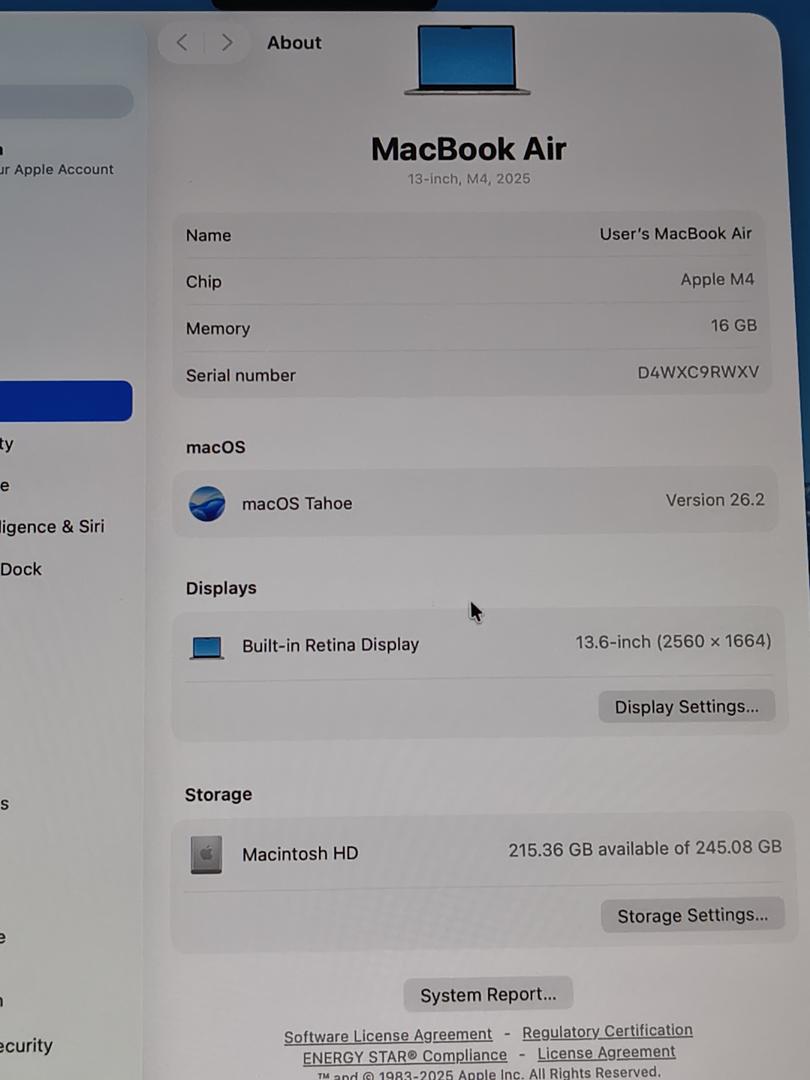Image resolution: width=810 pixels, height=1080 pixels.
Task: Click the Macintosh HD drive icon
Action: [x=206, y=854]
